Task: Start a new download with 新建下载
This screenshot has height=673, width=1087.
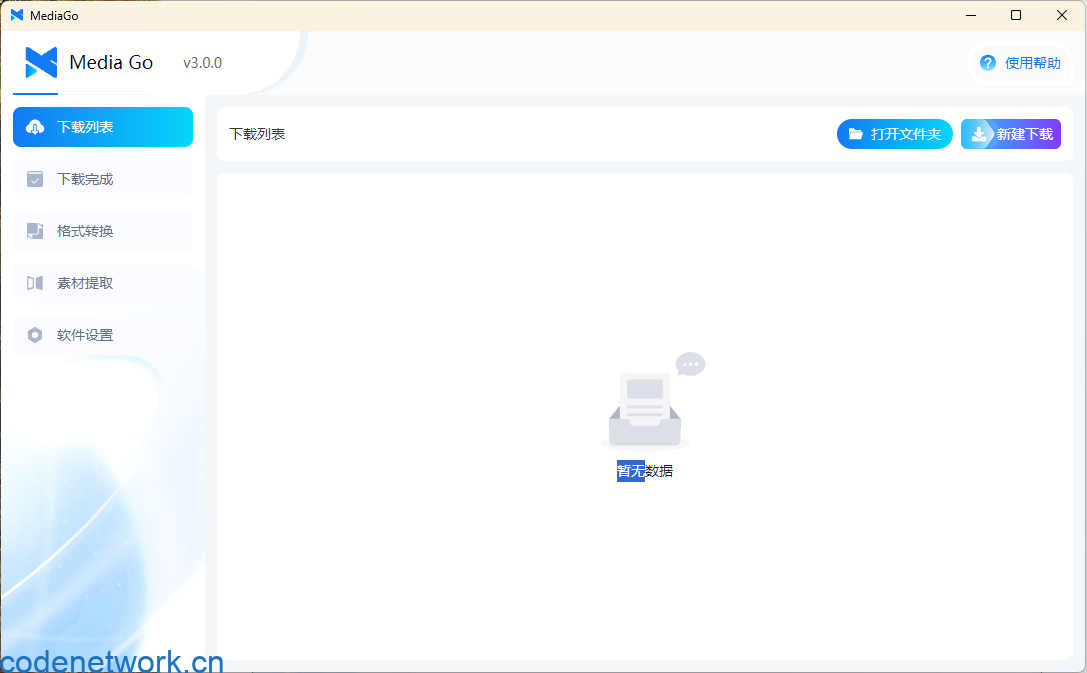Action: [1011, 134]
